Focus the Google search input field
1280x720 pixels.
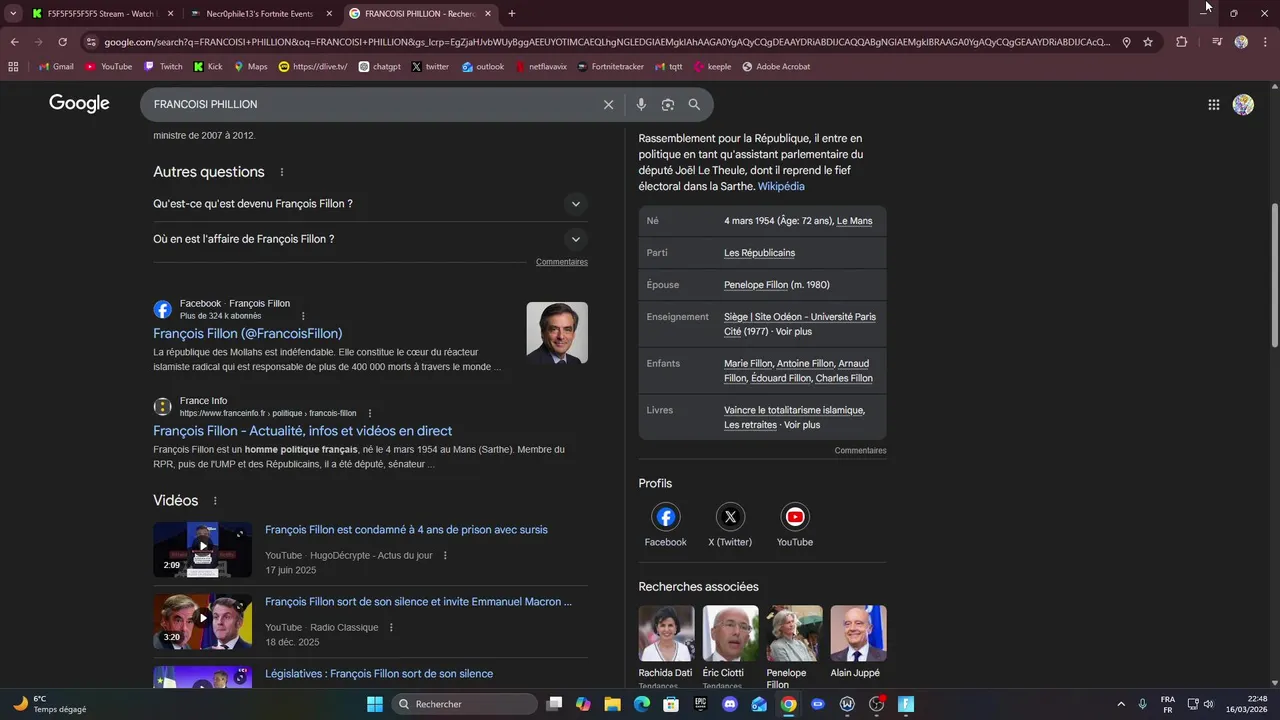[370, 104]
